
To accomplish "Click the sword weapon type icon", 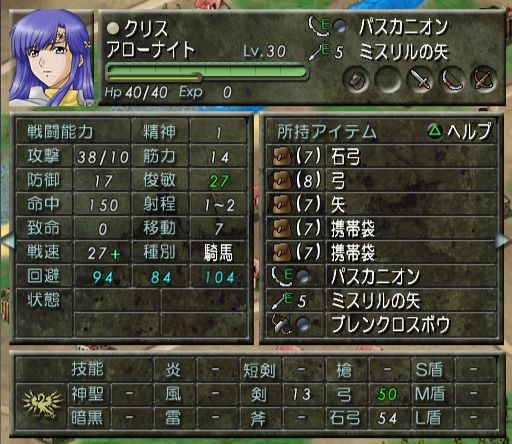I will 420,79.
